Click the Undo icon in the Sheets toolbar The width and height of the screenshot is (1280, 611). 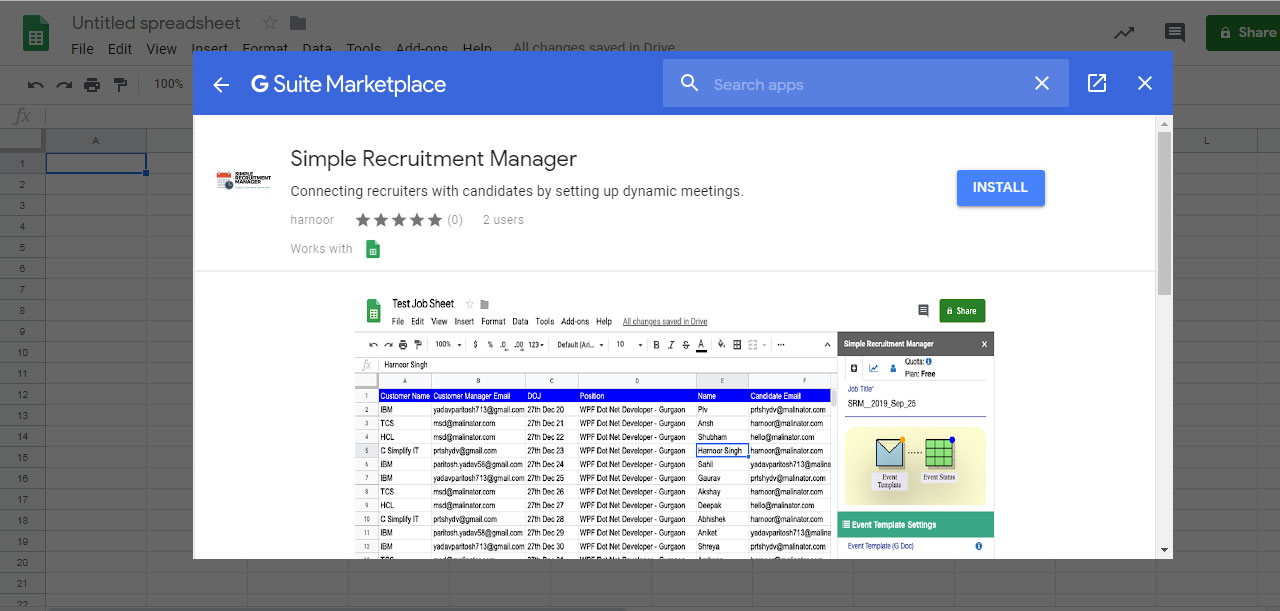(36, 85)
